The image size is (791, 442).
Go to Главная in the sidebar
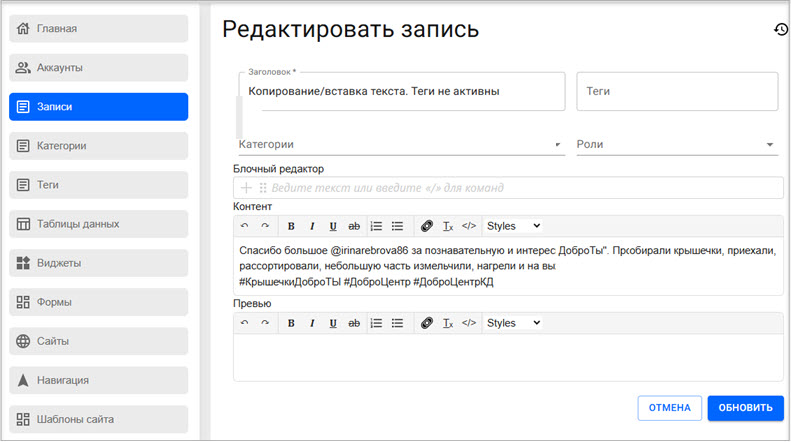pos(98,28)
